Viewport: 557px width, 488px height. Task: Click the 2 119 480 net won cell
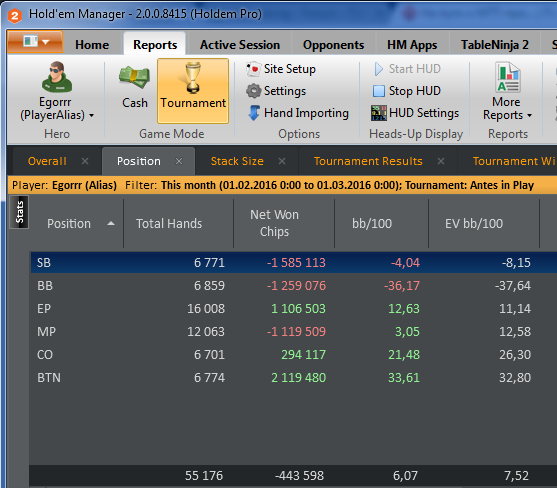coord(298,378)
